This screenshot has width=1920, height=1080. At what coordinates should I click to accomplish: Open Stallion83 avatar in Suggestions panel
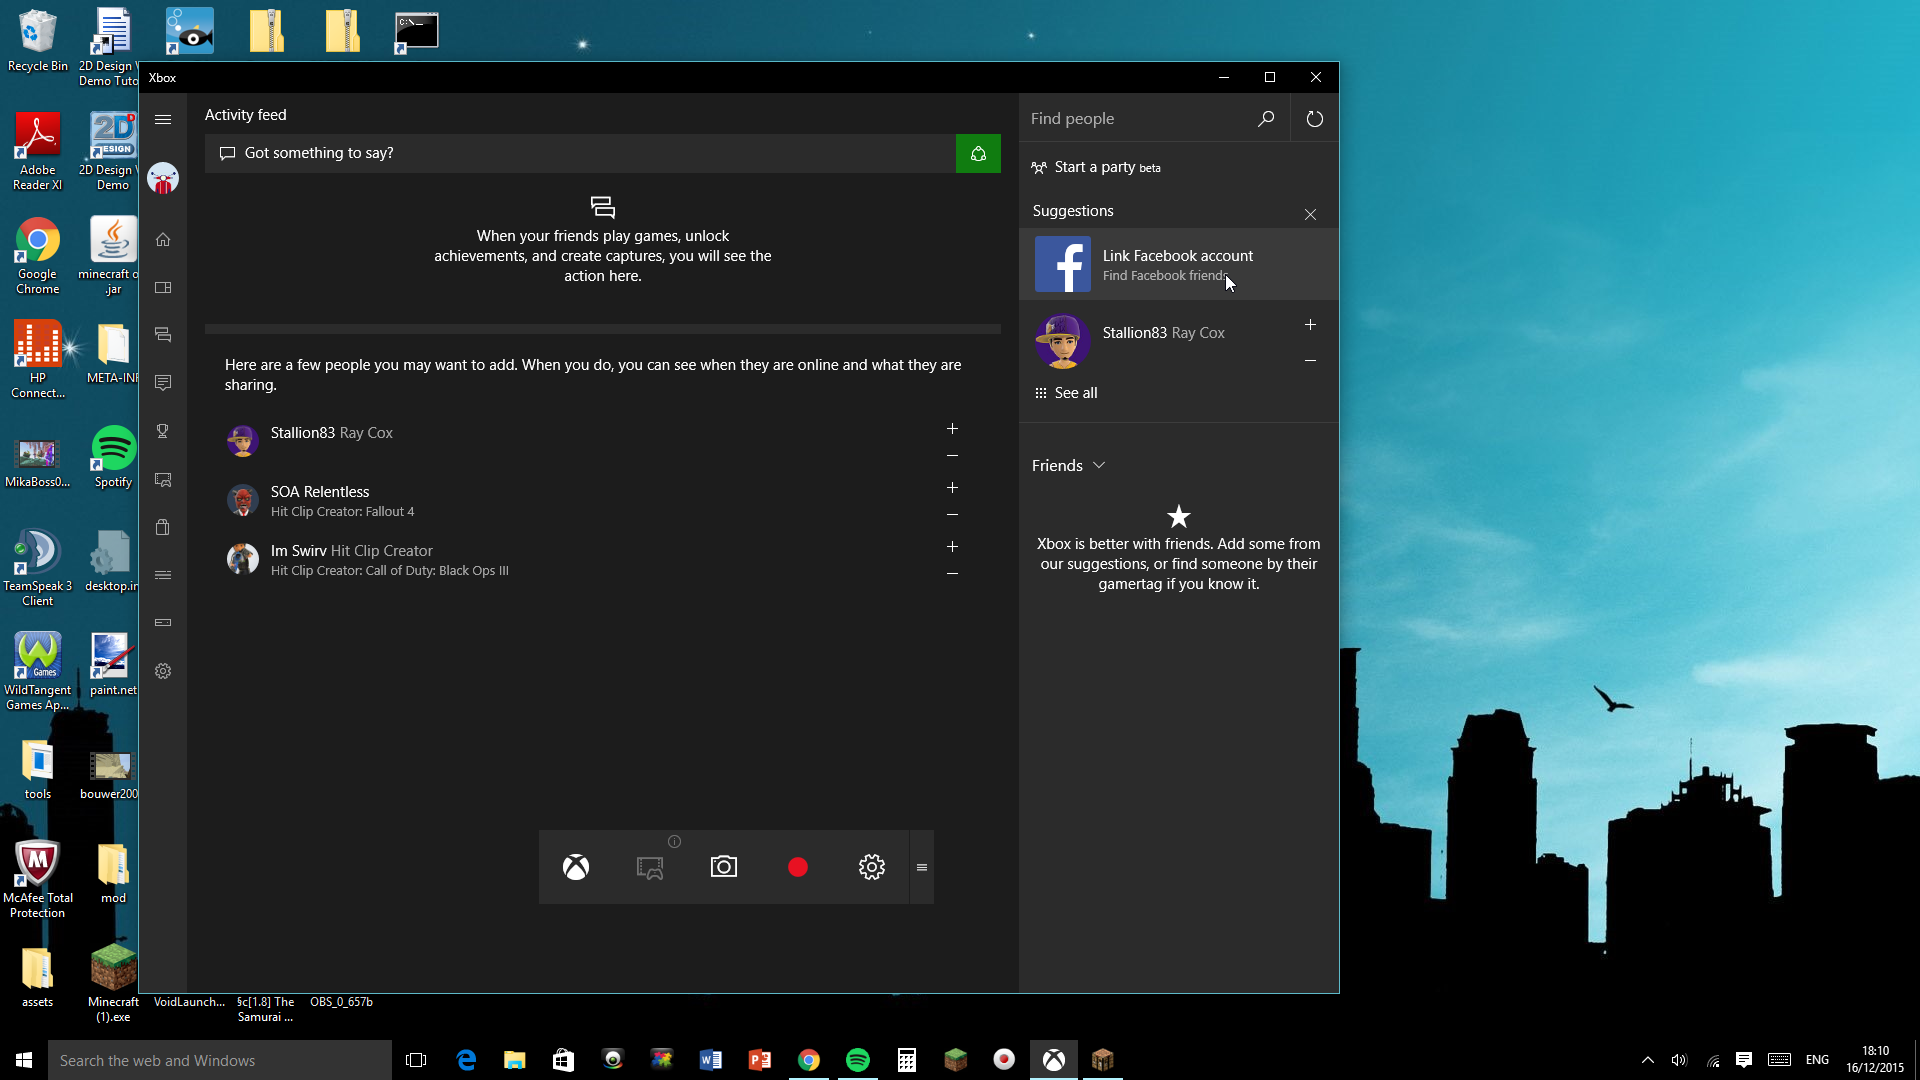tap(1062, 341)
